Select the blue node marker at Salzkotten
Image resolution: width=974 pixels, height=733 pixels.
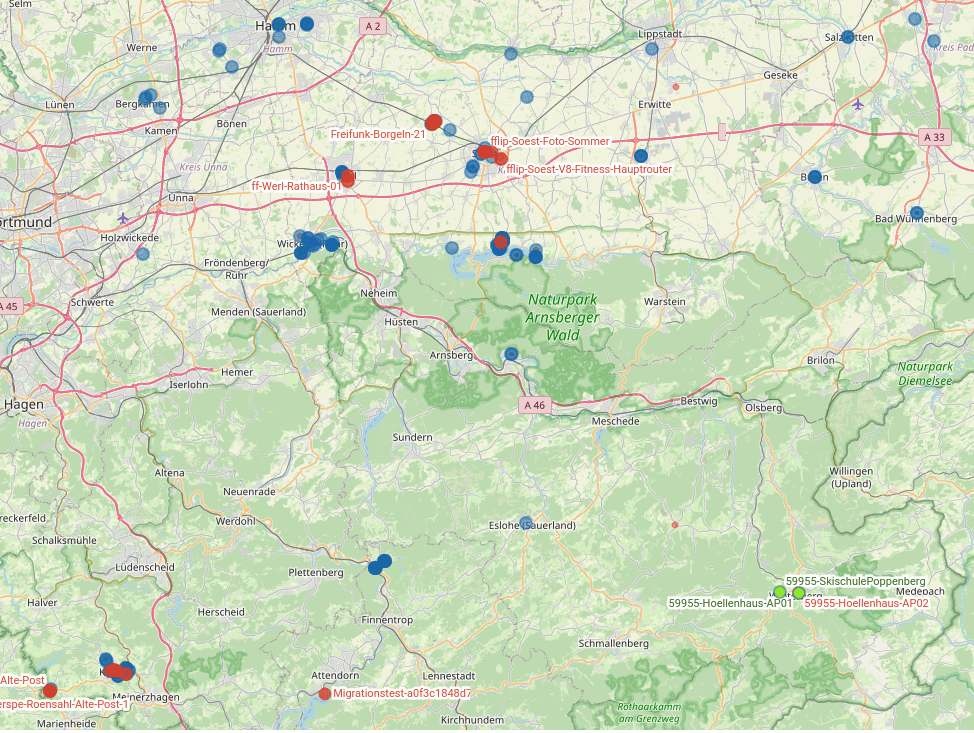click(847, 37)
